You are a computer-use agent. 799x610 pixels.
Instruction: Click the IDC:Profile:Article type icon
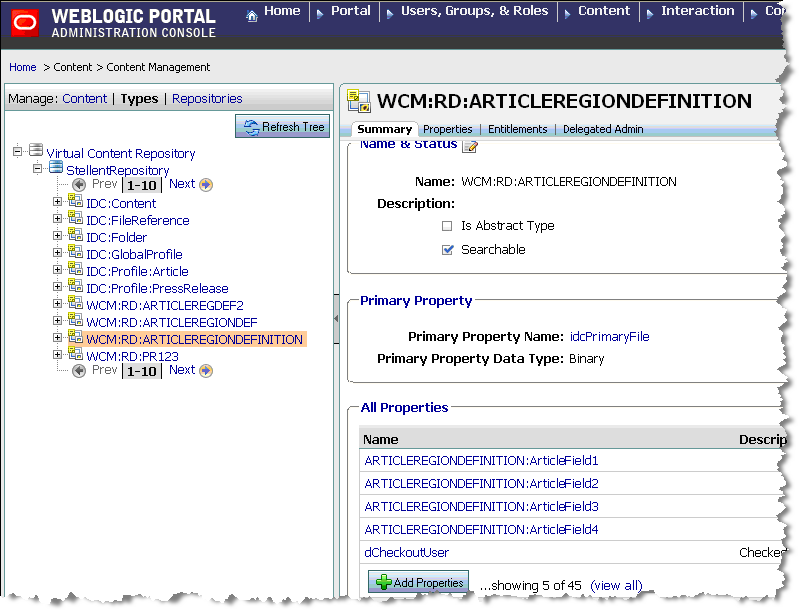coord(75,268)
